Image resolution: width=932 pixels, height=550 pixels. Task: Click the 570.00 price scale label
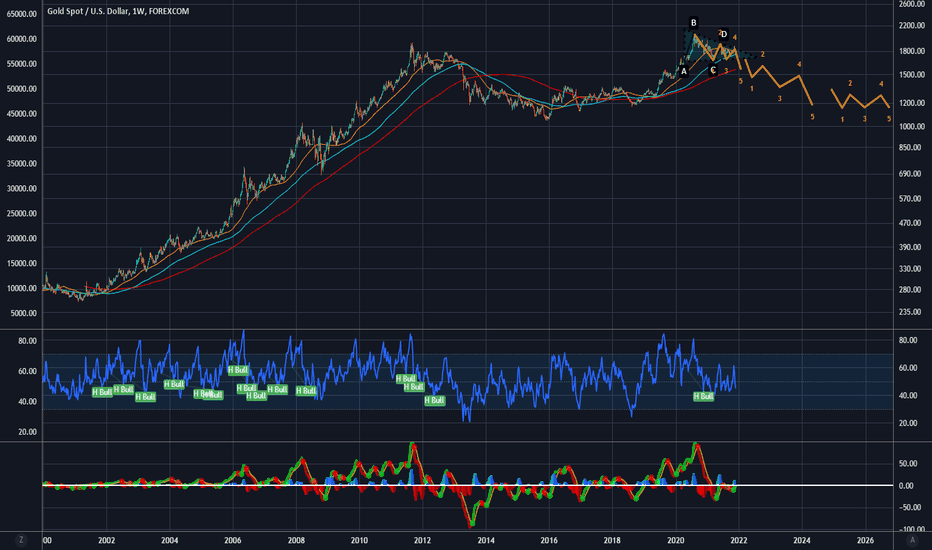click(x=912, y=199)
